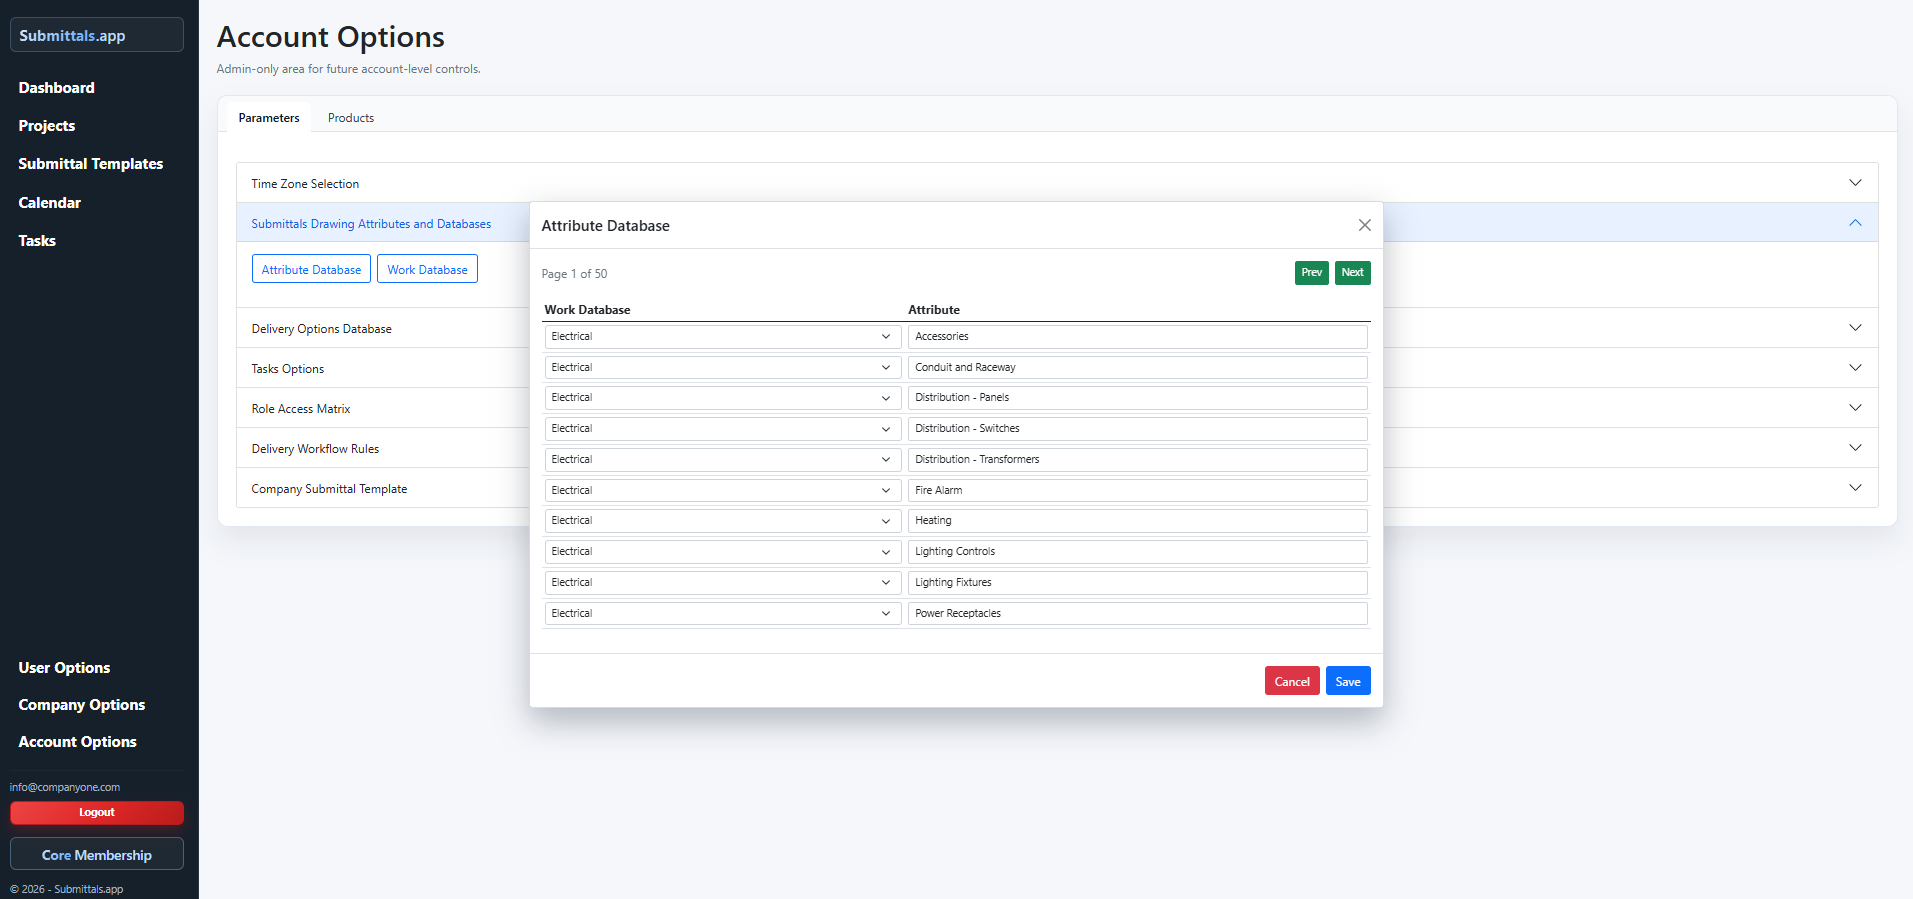Click the Submittals.app logo link
The height and width of the screenshot is (899, 1913).
[x=96, y=35]
